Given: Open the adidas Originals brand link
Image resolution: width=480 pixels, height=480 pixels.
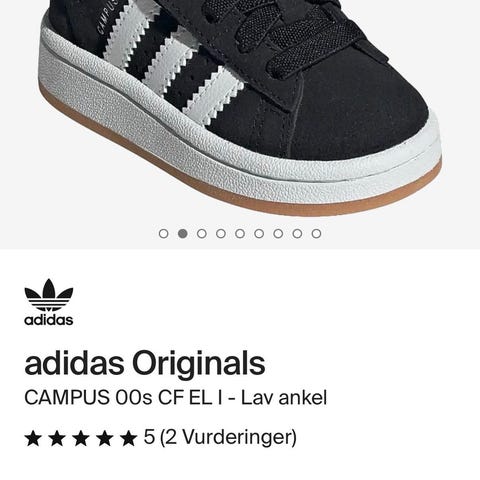Looking at the screenshot, I should pyautogui.click(x=145, y=364).
